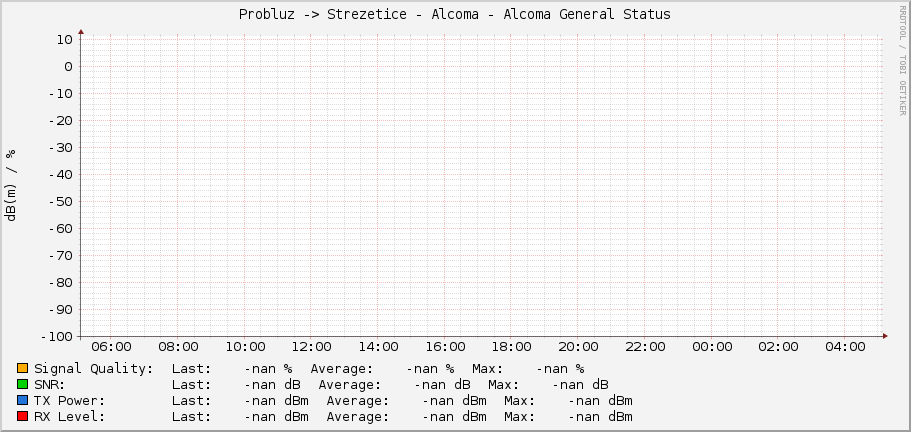
Task: Select the 'SNR:' legend label
Action: (50, 385)
